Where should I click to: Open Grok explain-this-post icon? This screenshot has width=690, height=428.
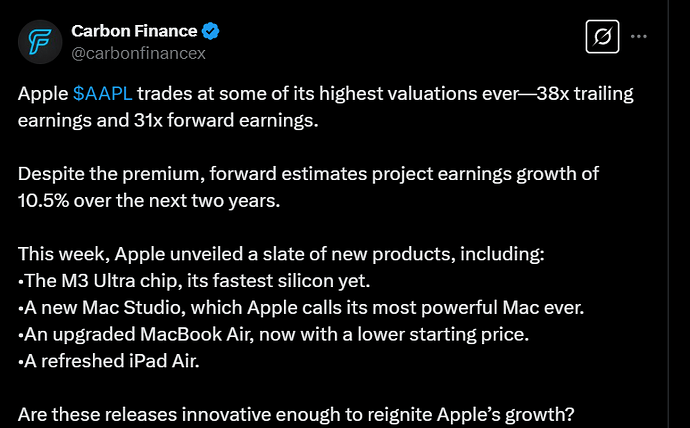602,37
